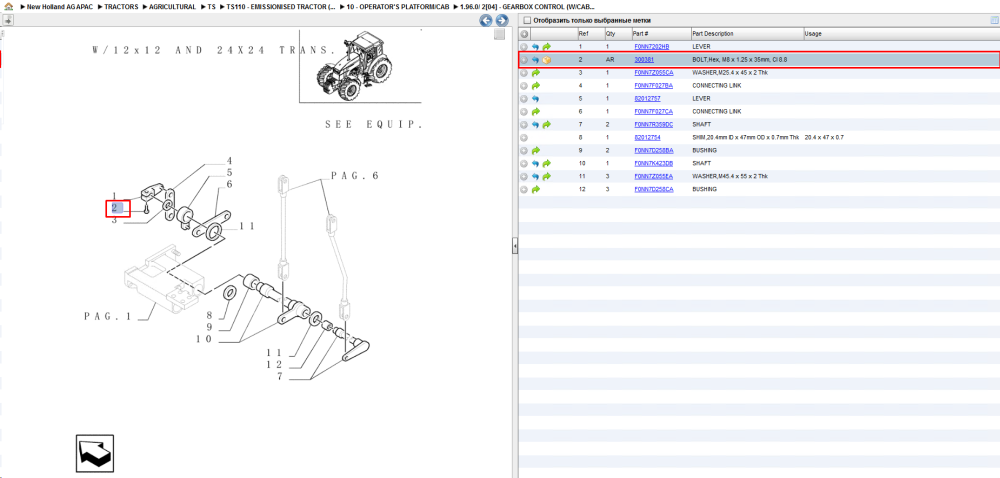
Task: Mark the ref 1 LEVER row circle
Action: pos(524,47)
